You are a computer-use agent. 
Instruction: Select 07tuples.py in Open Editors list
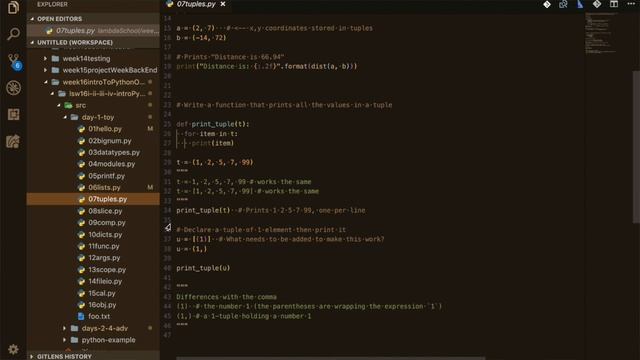coord(93,31)
